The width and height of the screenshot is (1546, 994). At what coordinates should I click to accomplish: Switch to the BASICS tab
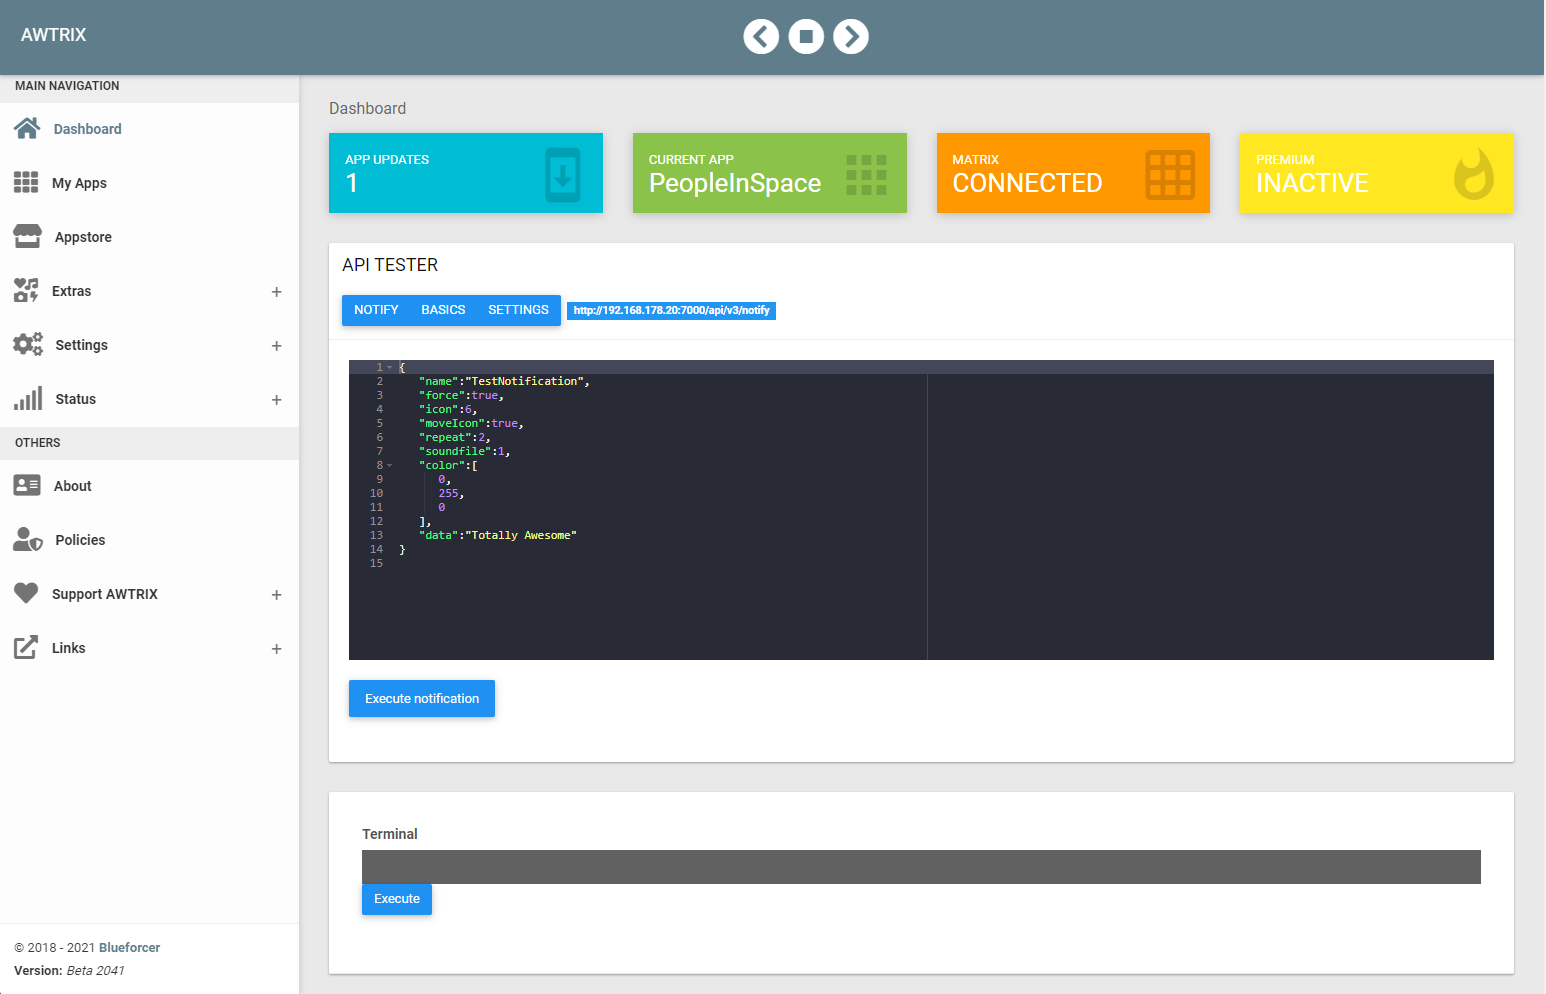pyautogui.click(x=443, y=310)
